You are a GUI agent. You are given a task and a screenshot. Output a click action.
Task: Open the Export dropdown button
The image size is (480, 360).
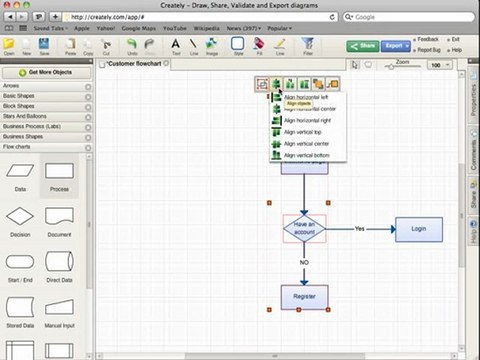(x=395, y=46)
